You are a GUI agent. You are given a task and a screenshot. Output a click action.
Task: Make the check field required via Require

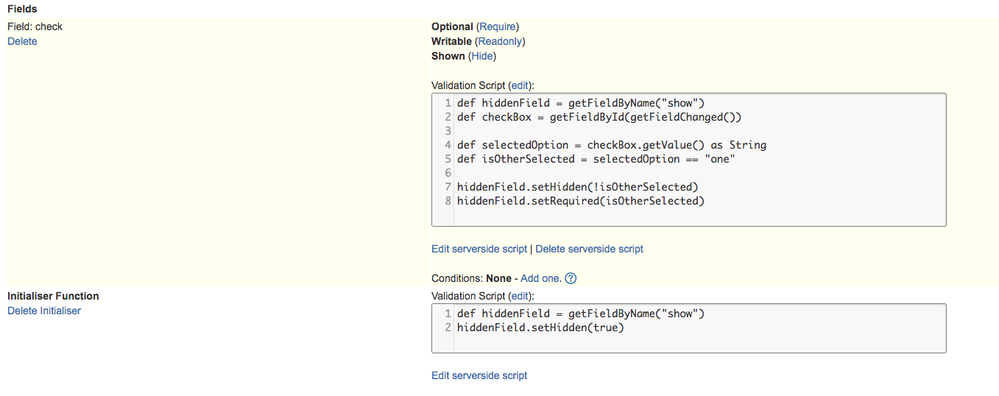[x=498, y=27]
